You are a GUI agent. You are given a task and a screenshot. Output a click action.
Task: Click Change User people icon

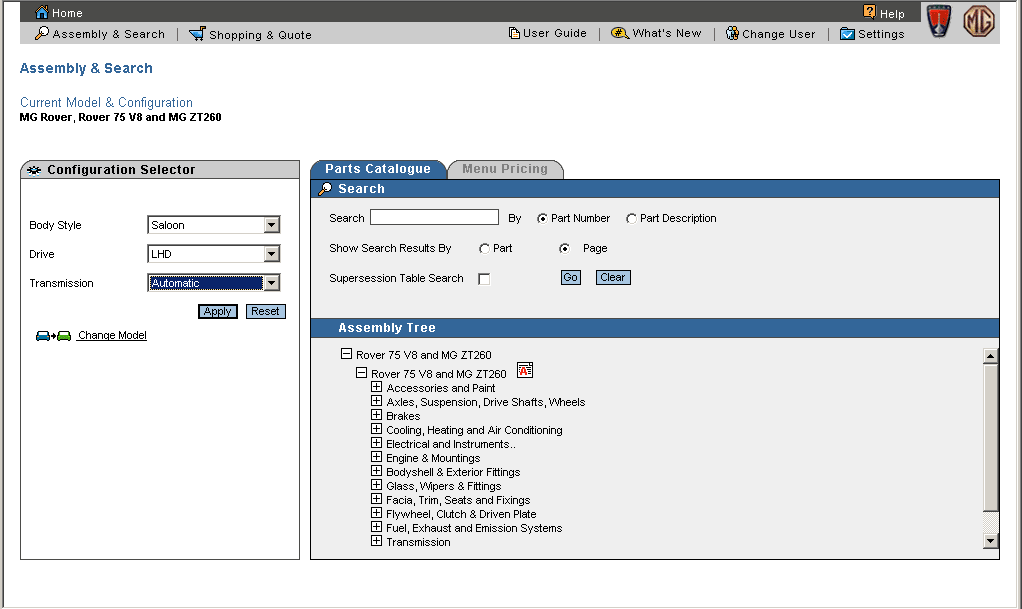[x=732, y=33]
